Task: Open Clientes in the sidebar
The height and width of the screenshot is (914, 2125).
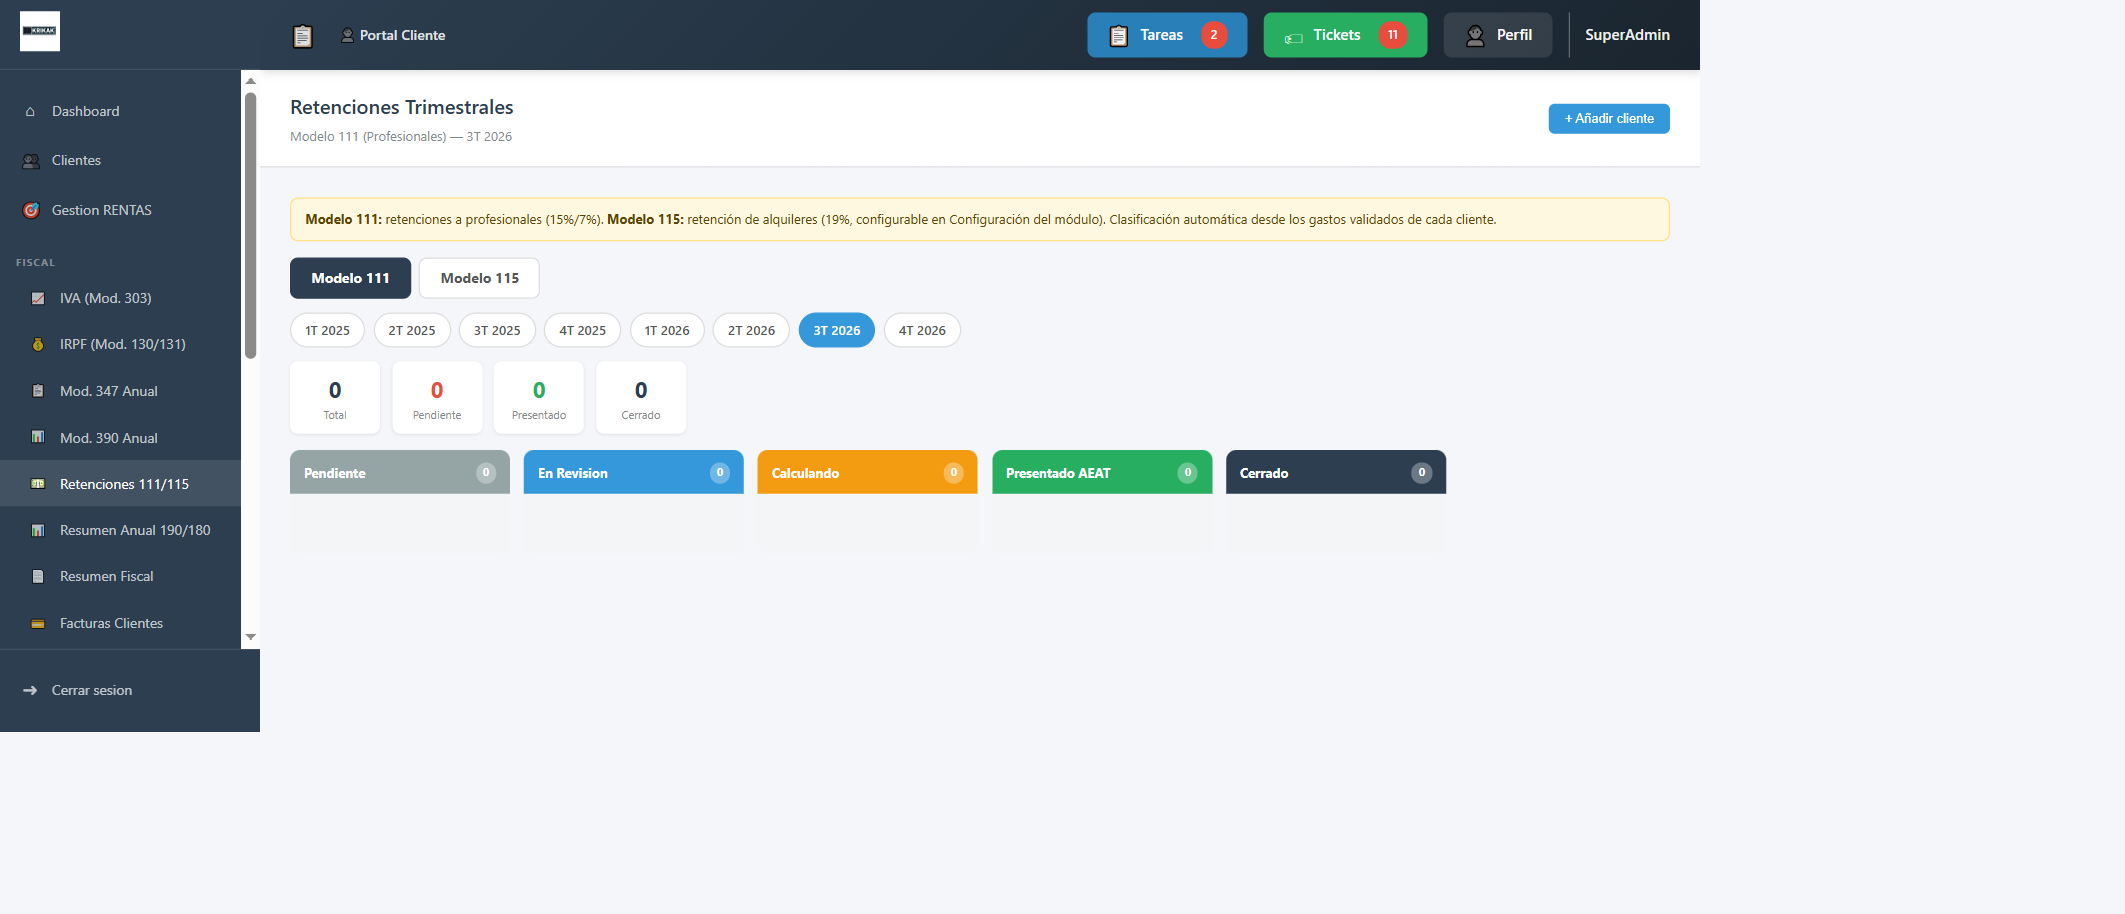Action: 120,160
